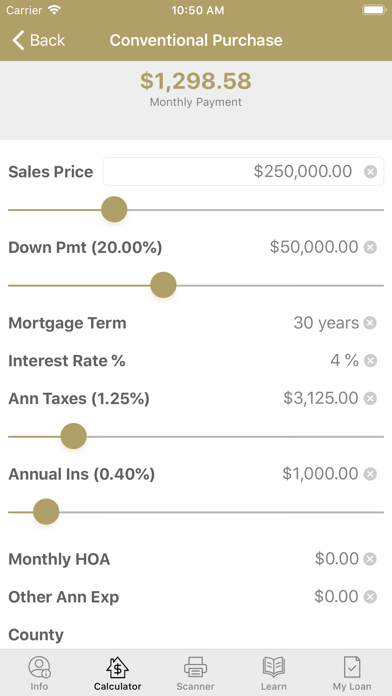
Task: Clear the Mortgage Term value
Action: [x=370, y=323]
